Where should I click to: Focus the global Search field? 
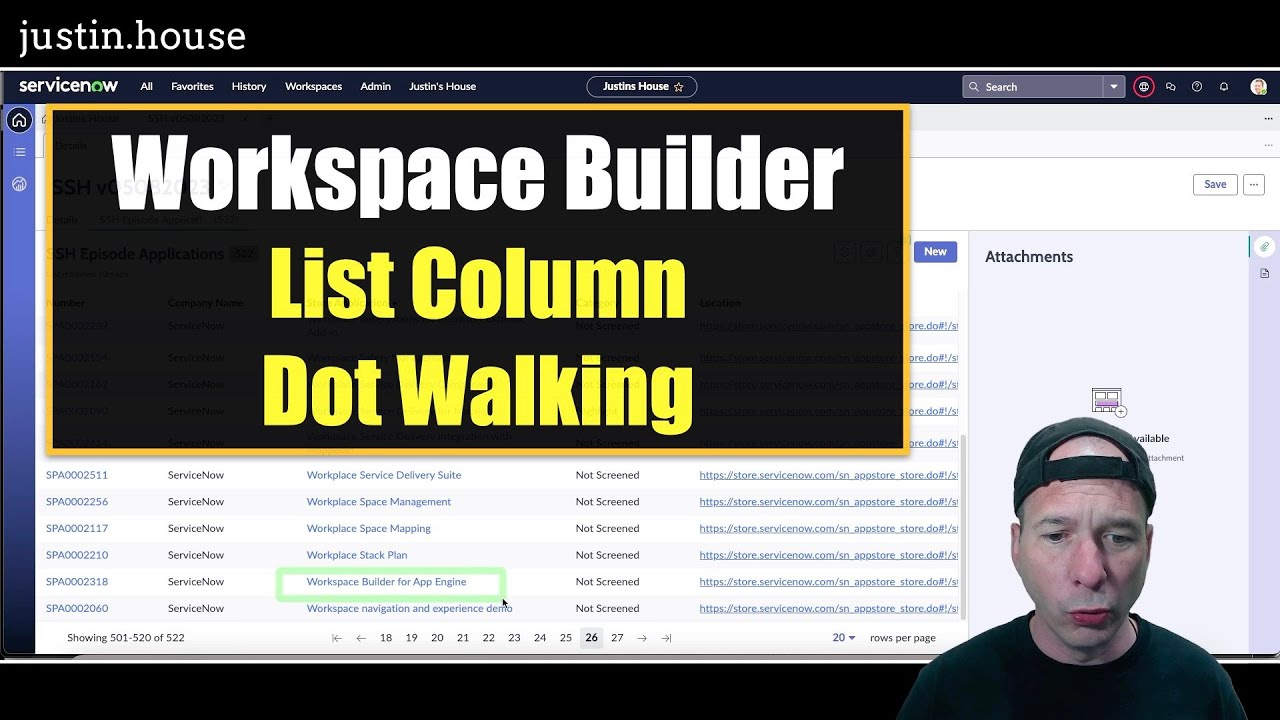coord(1033,87)
